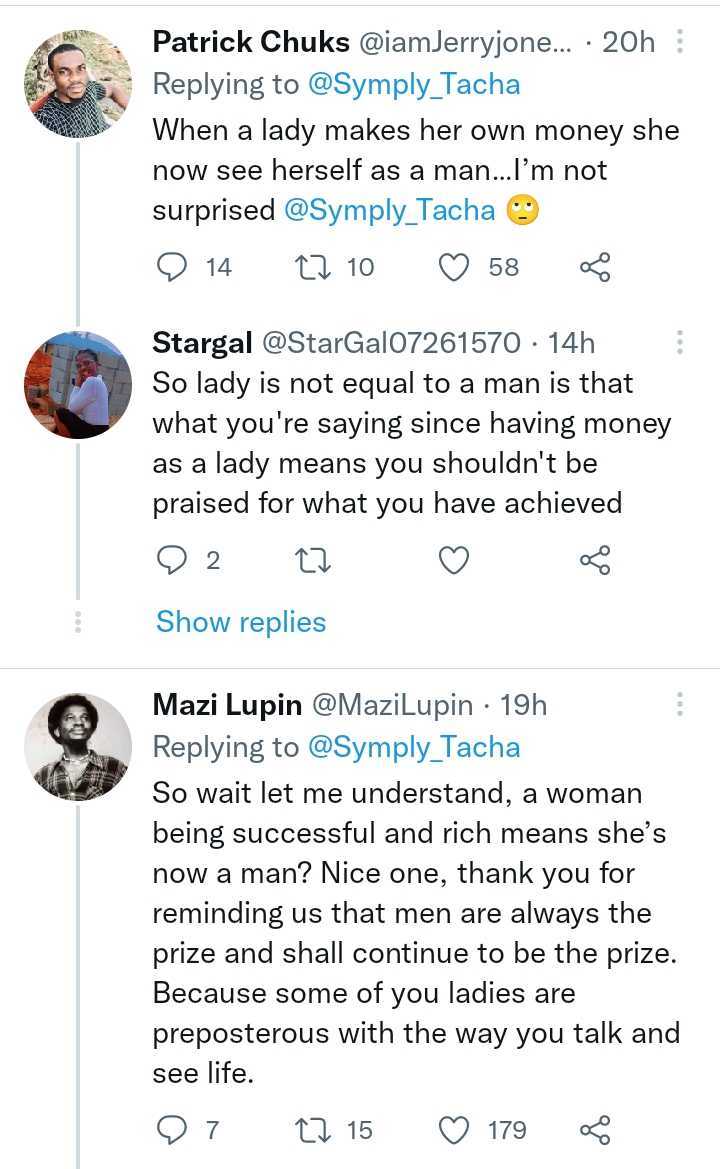Image resolution: width=720 pixels, height=1169 pixels.
Task: Like Mazi Lupin's tweet with 179 likes
Action: (455, 1130)
